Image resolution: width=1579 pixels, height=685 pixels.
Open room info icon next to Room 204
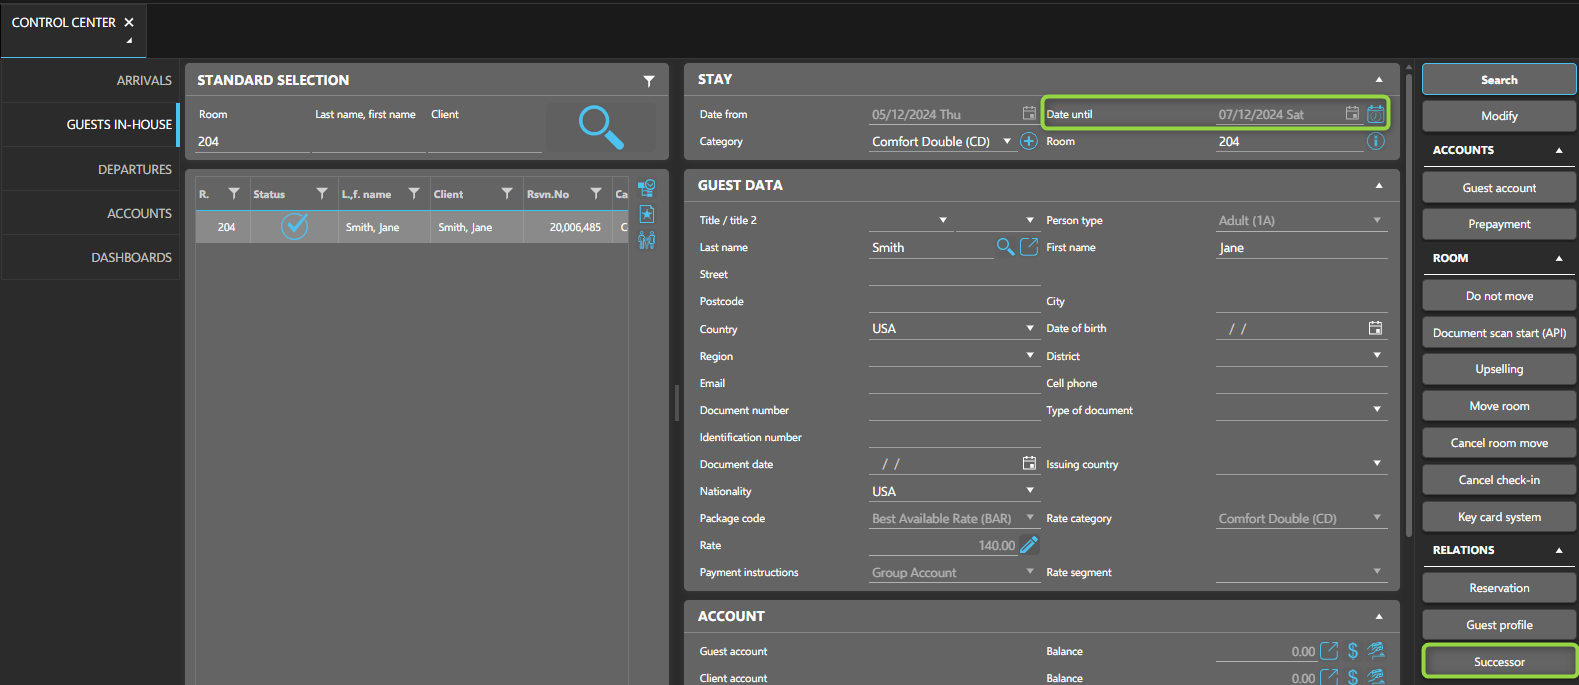coord(1376,142)
